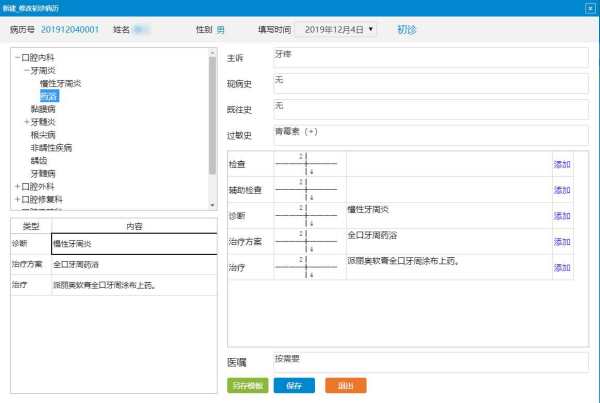This screenshot has height=403, width=600.
Task: Click the blue 保存 button
Action: point(294,385)
